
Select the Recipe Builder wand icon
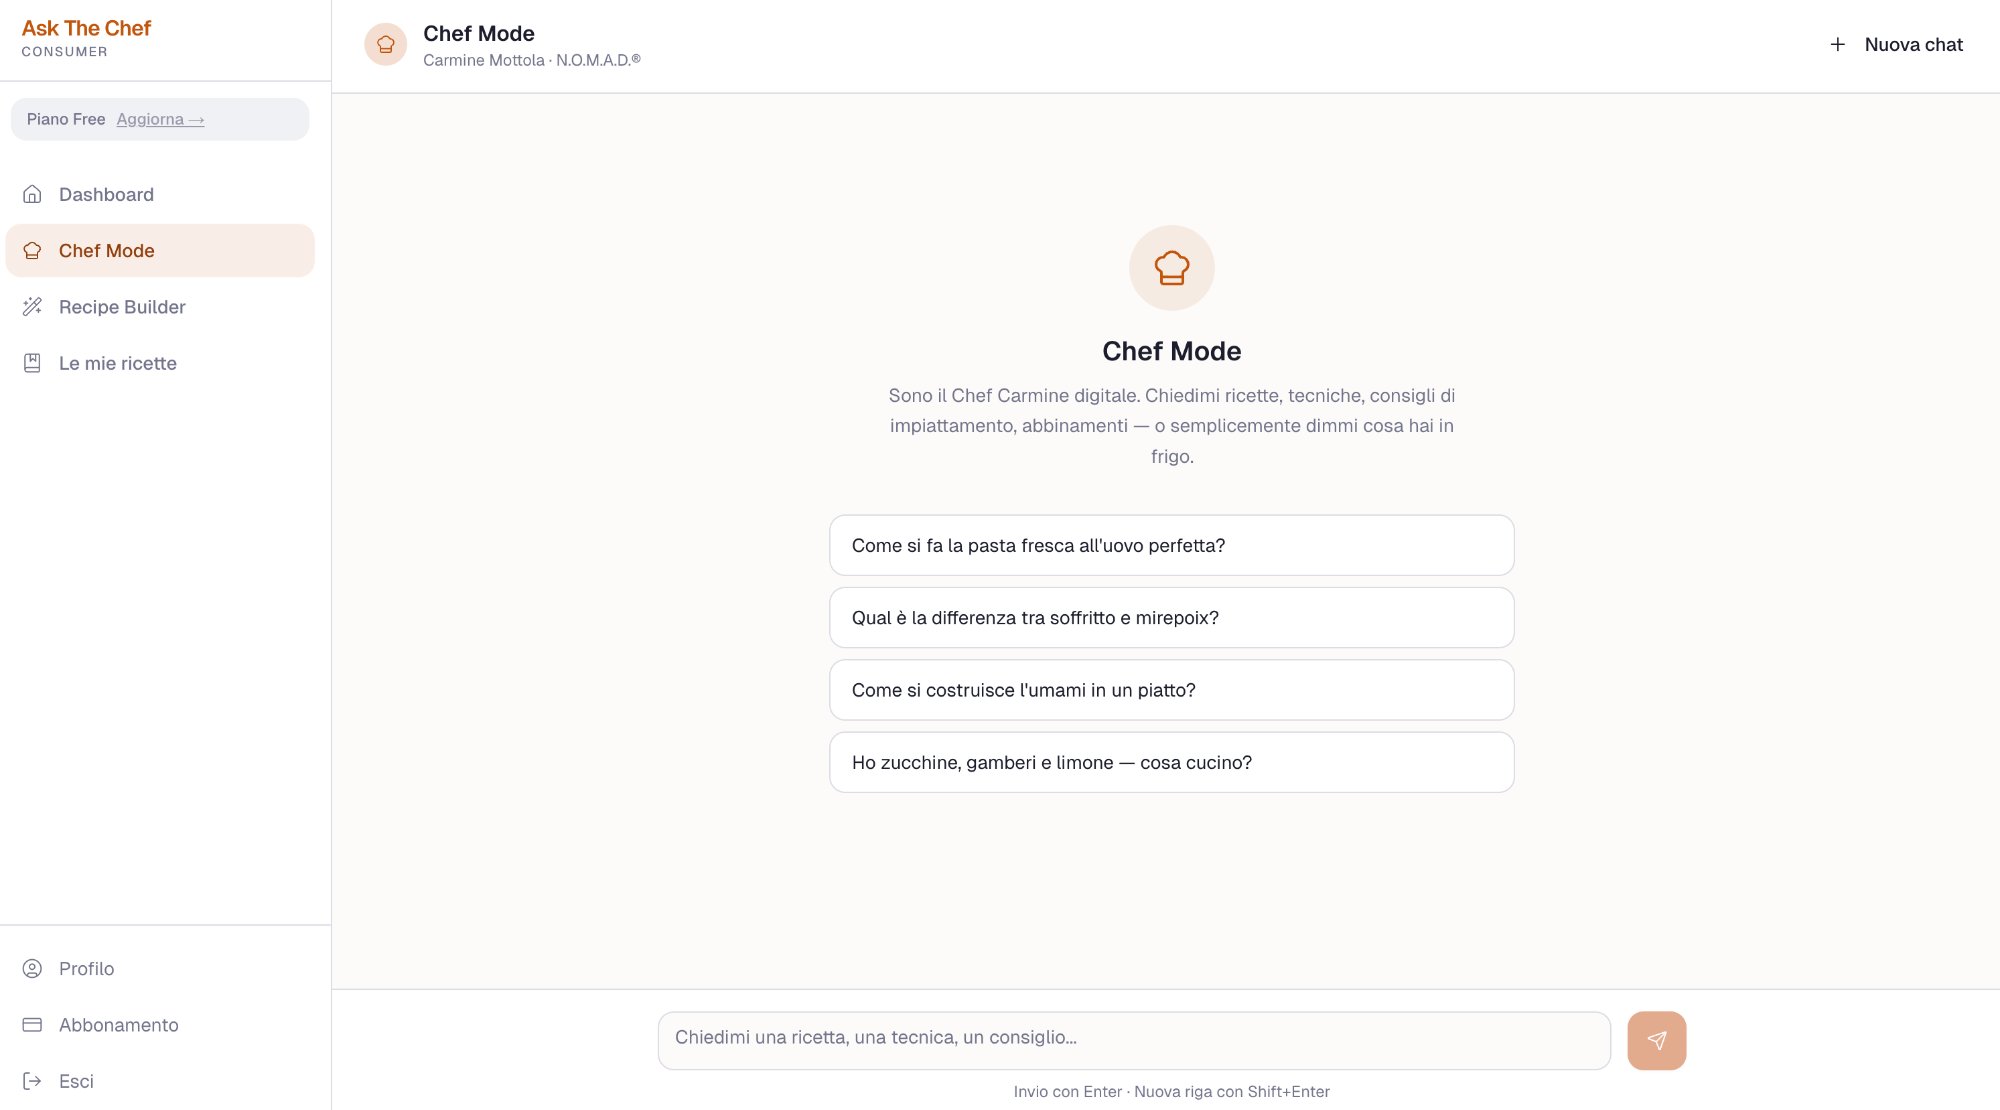[x=33, y=306]
